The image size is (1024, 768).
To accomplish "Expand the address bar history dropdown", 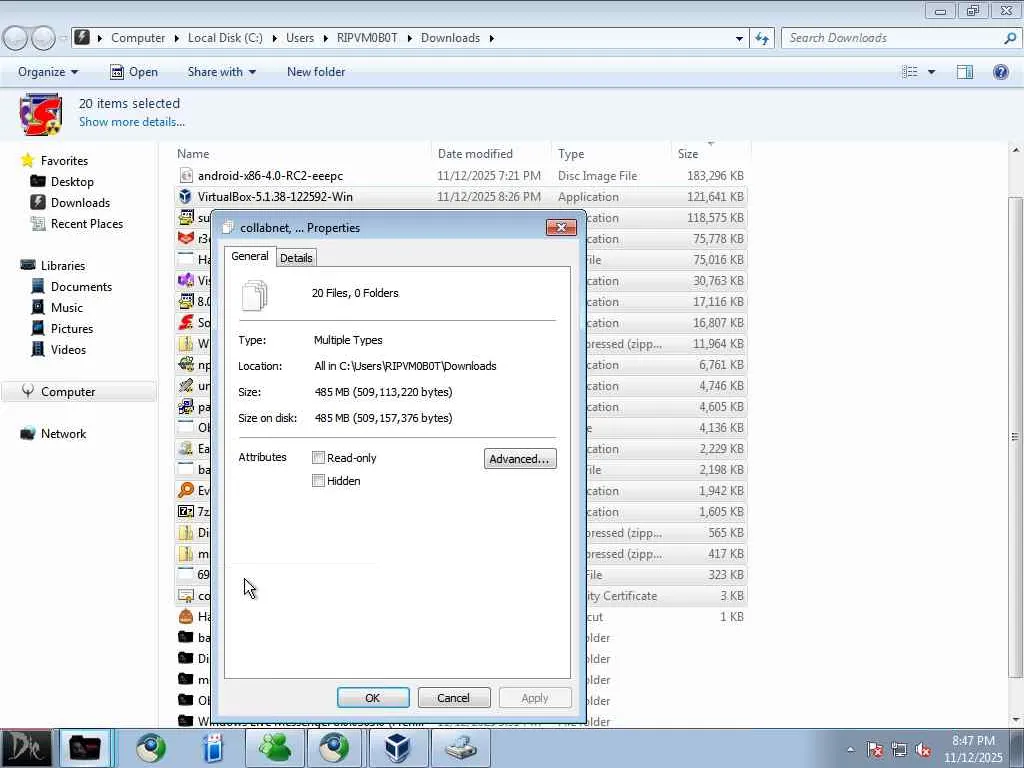I will 739,39.
